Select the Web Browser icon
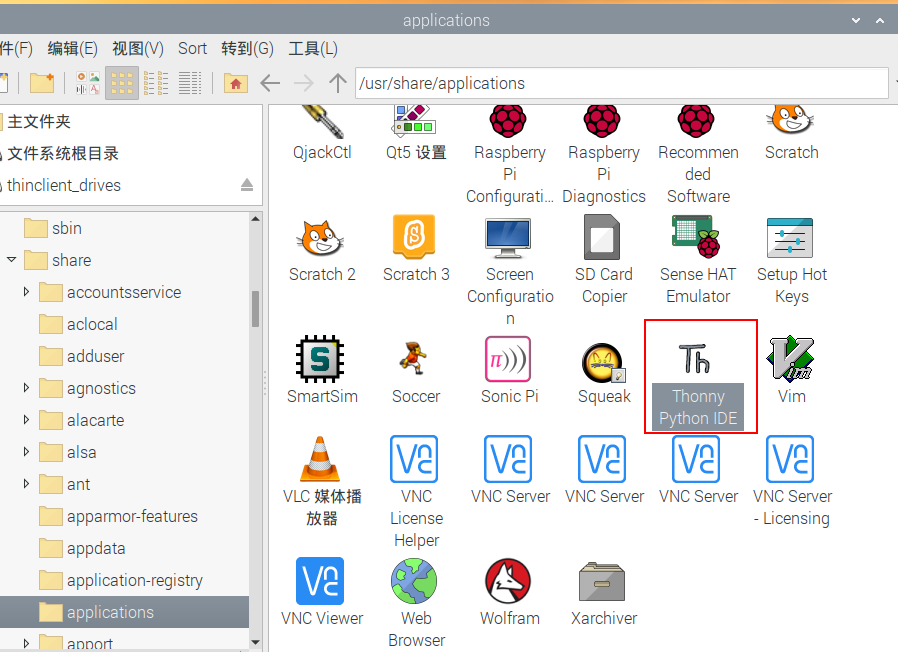898x652 pixels. pos(414,581)
